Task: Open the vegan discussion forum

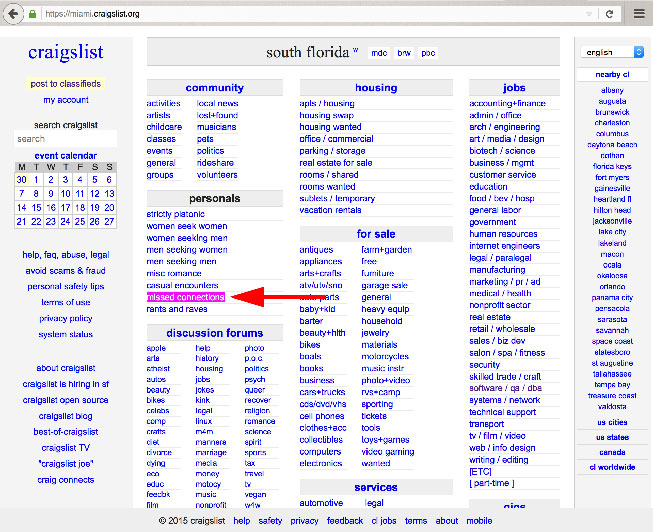Action: point(255,495)
